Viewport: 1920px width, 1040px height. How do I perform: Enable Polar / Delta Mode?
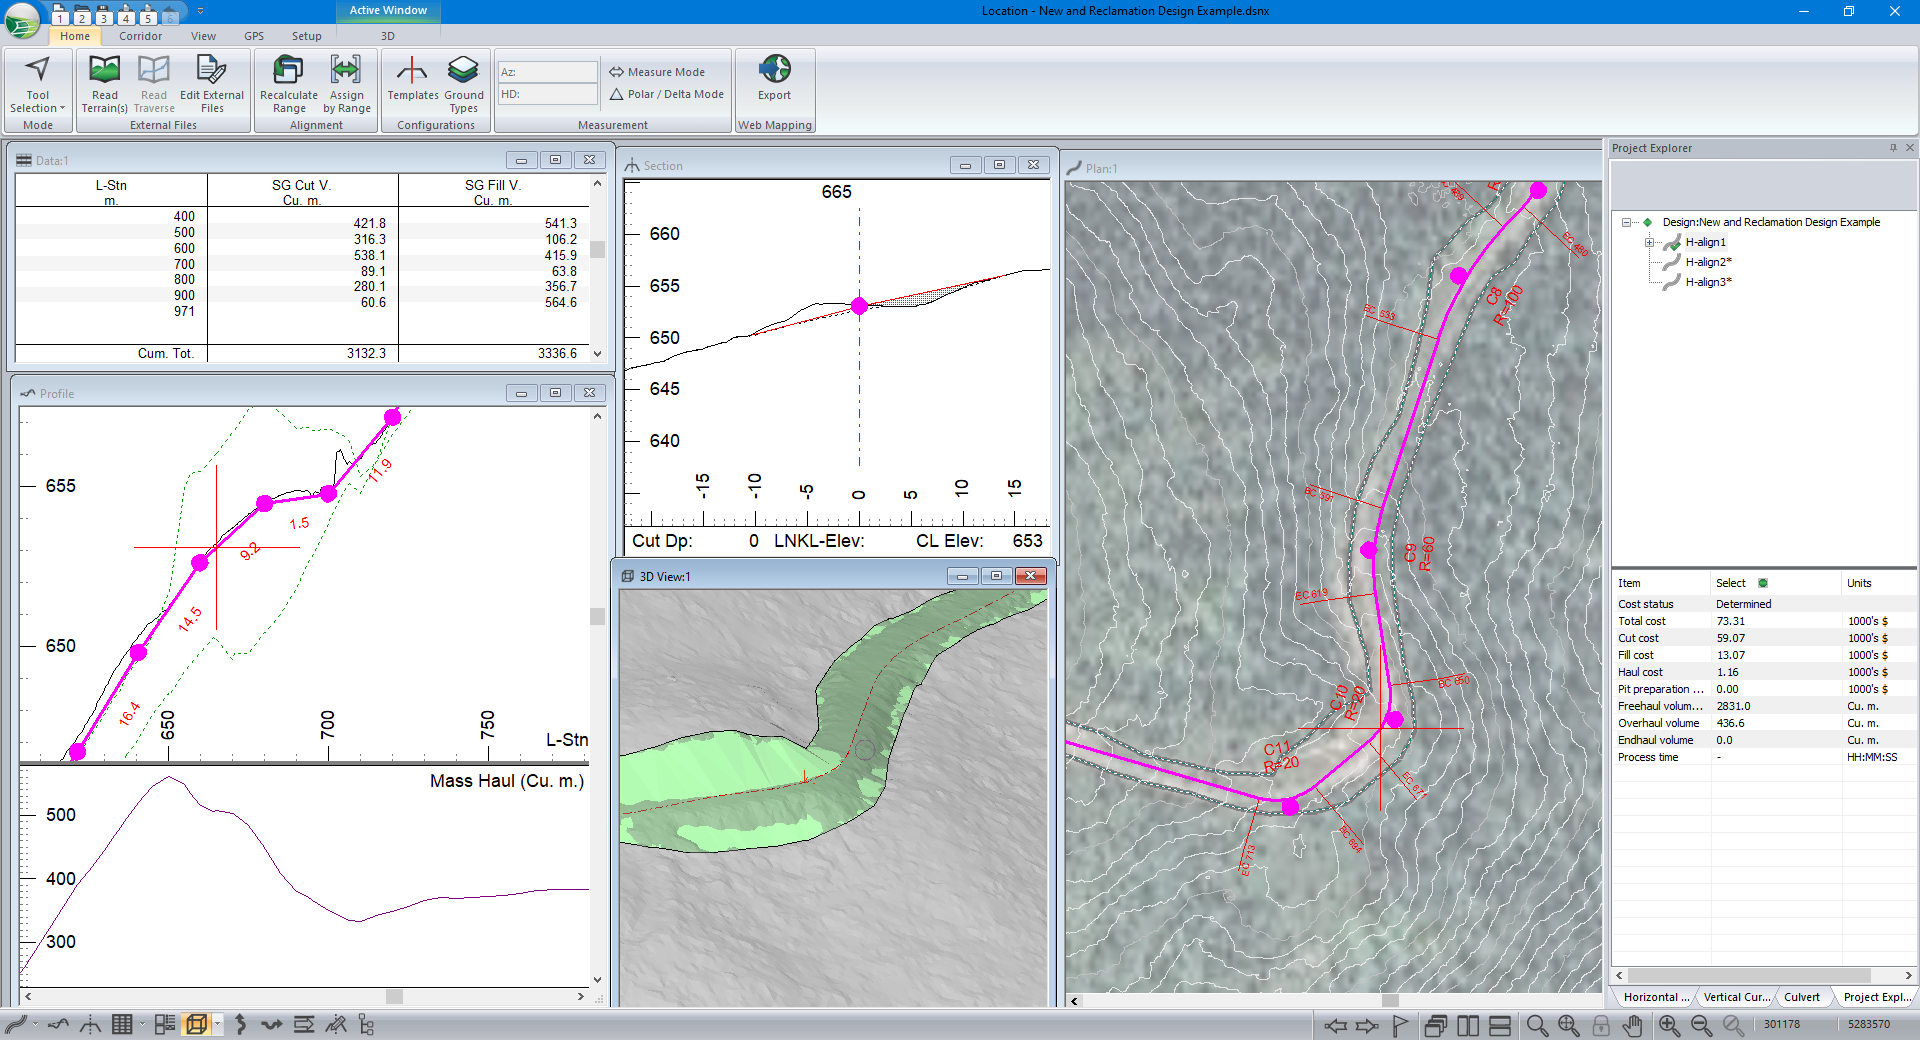[x=666, y=93]
